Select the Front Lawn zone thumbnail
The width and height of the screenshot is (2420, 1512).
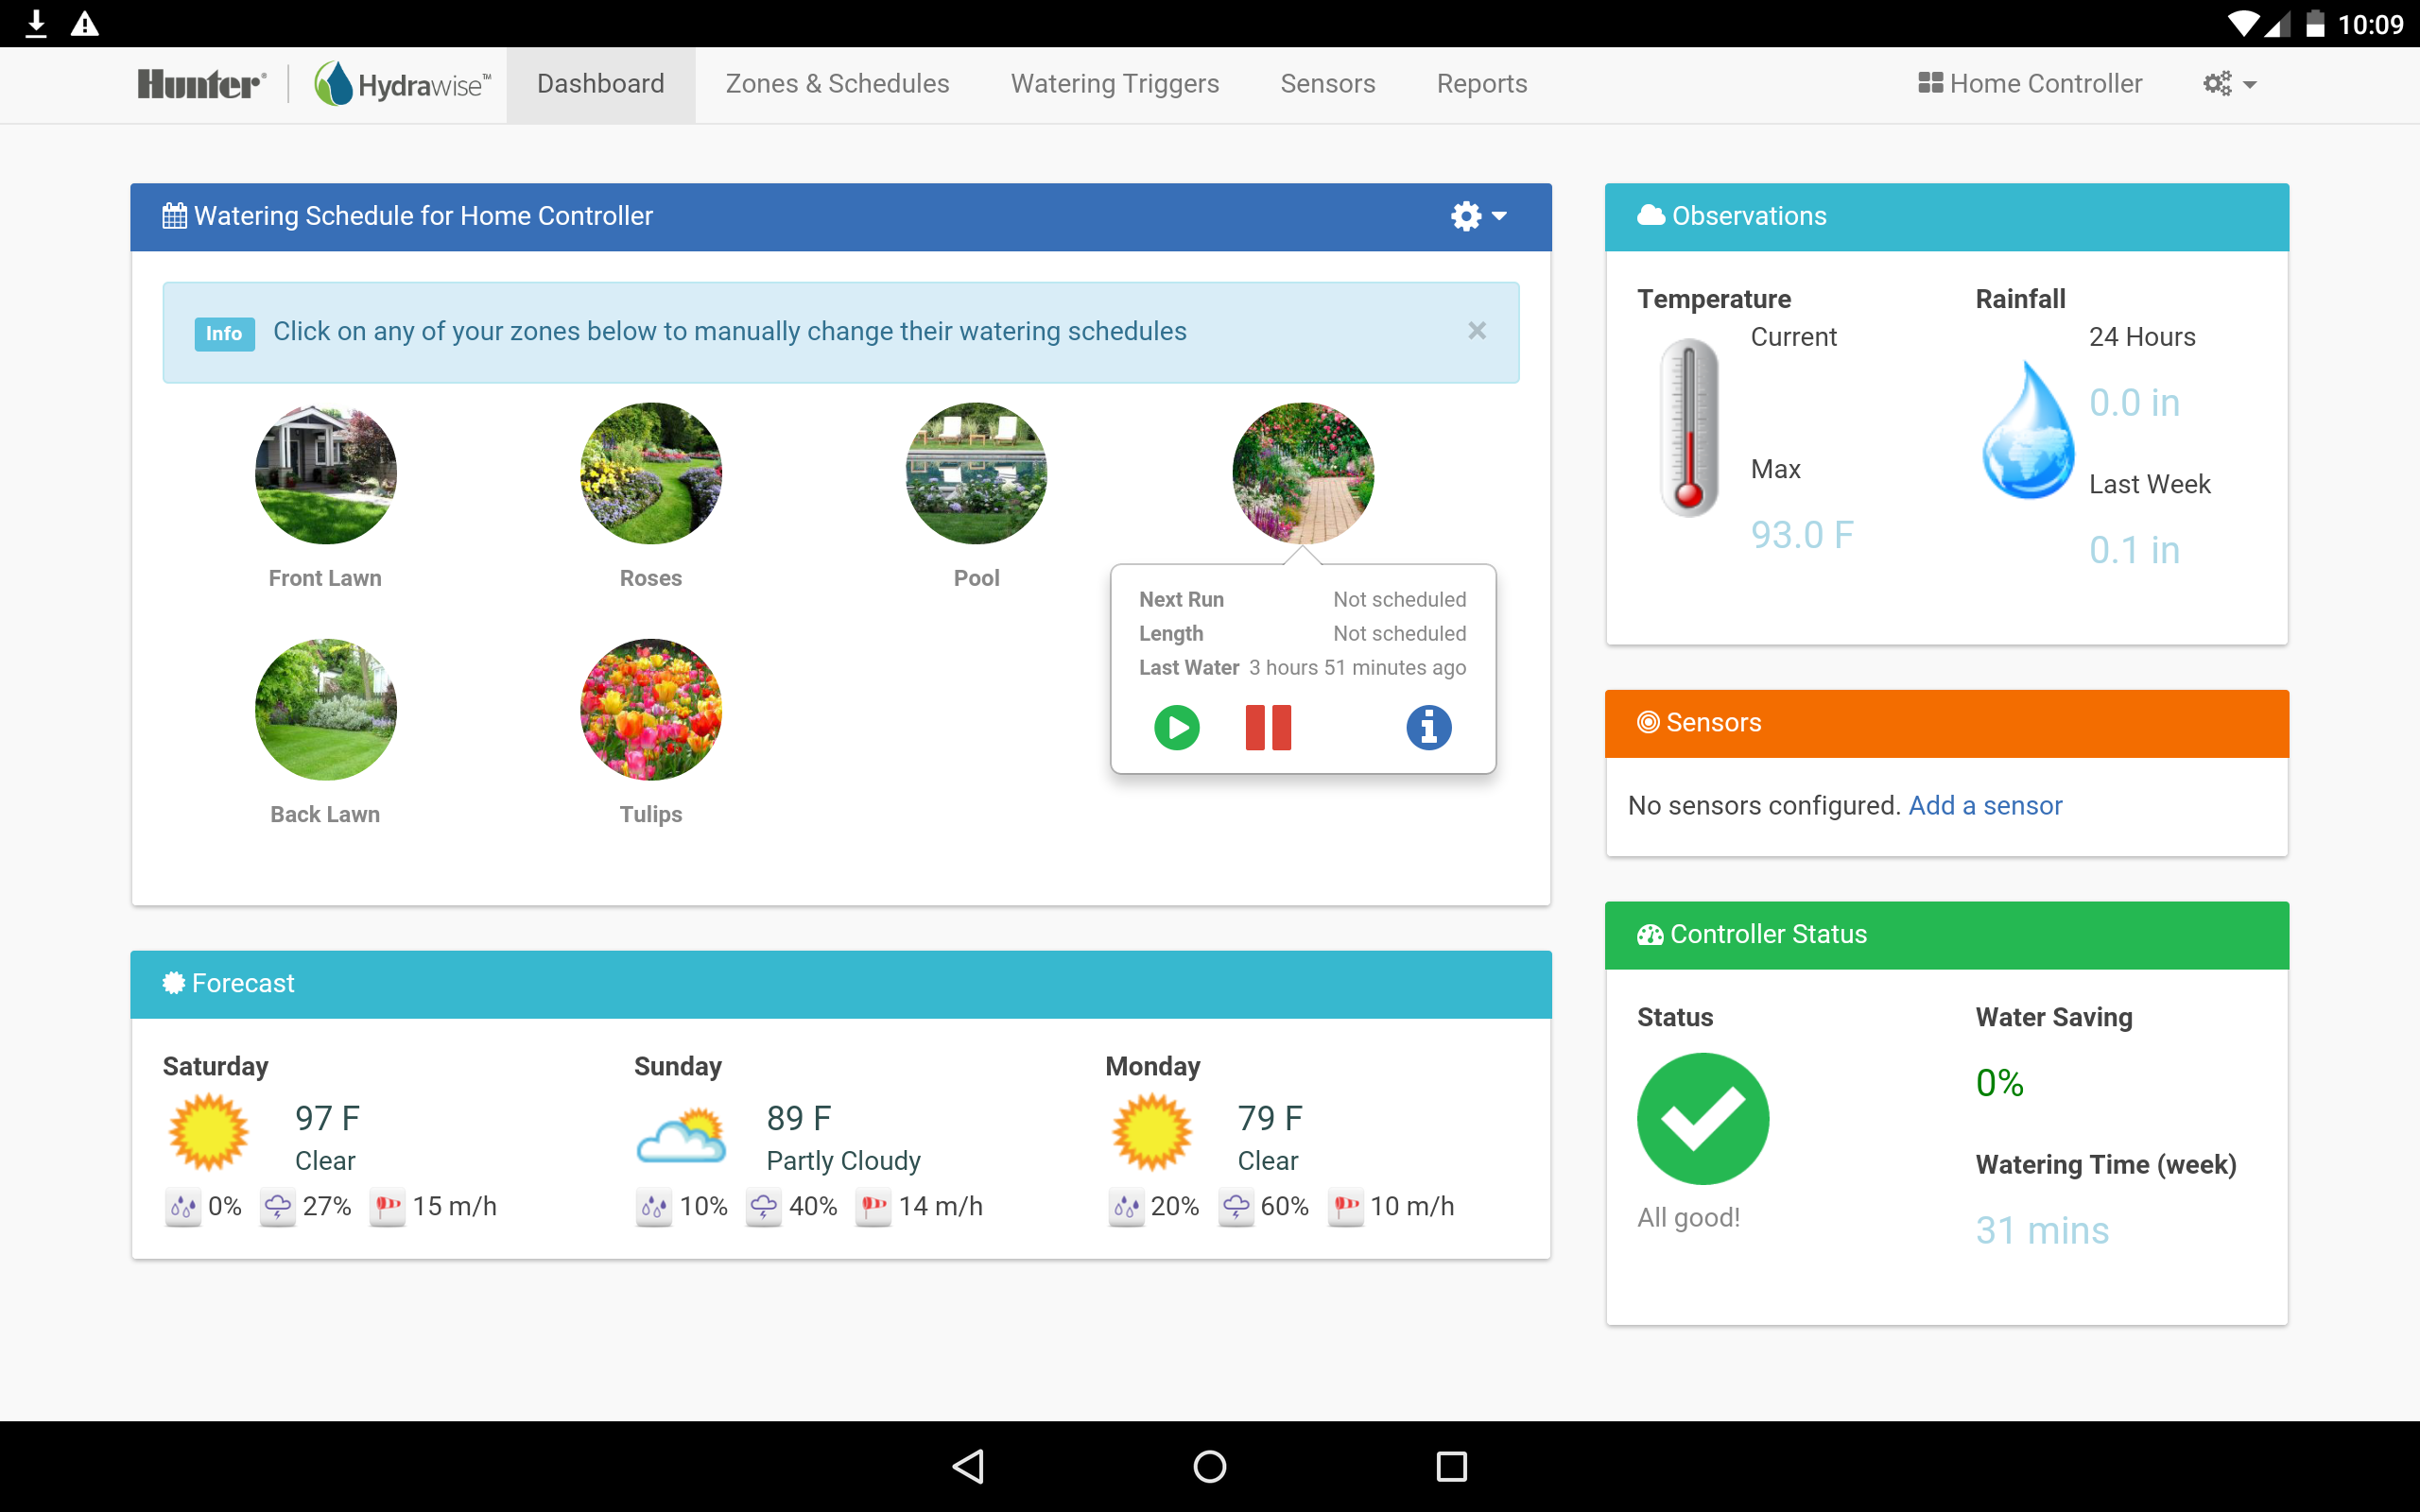pos(325,474)
